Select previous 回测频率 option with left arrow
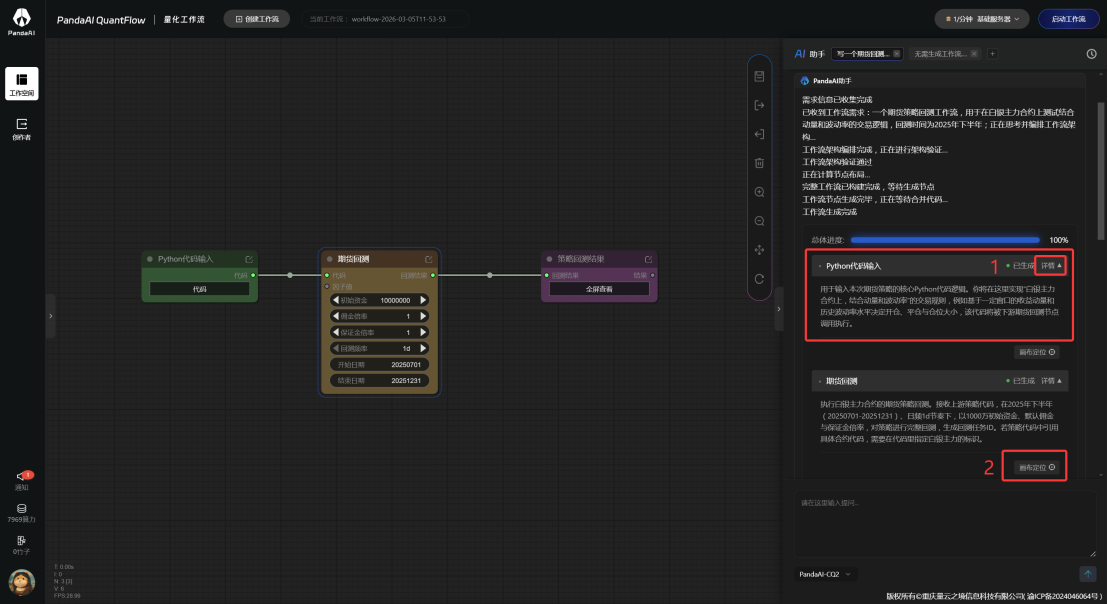The width and height of the screenshot is (1108, 604). pos(336,348)
